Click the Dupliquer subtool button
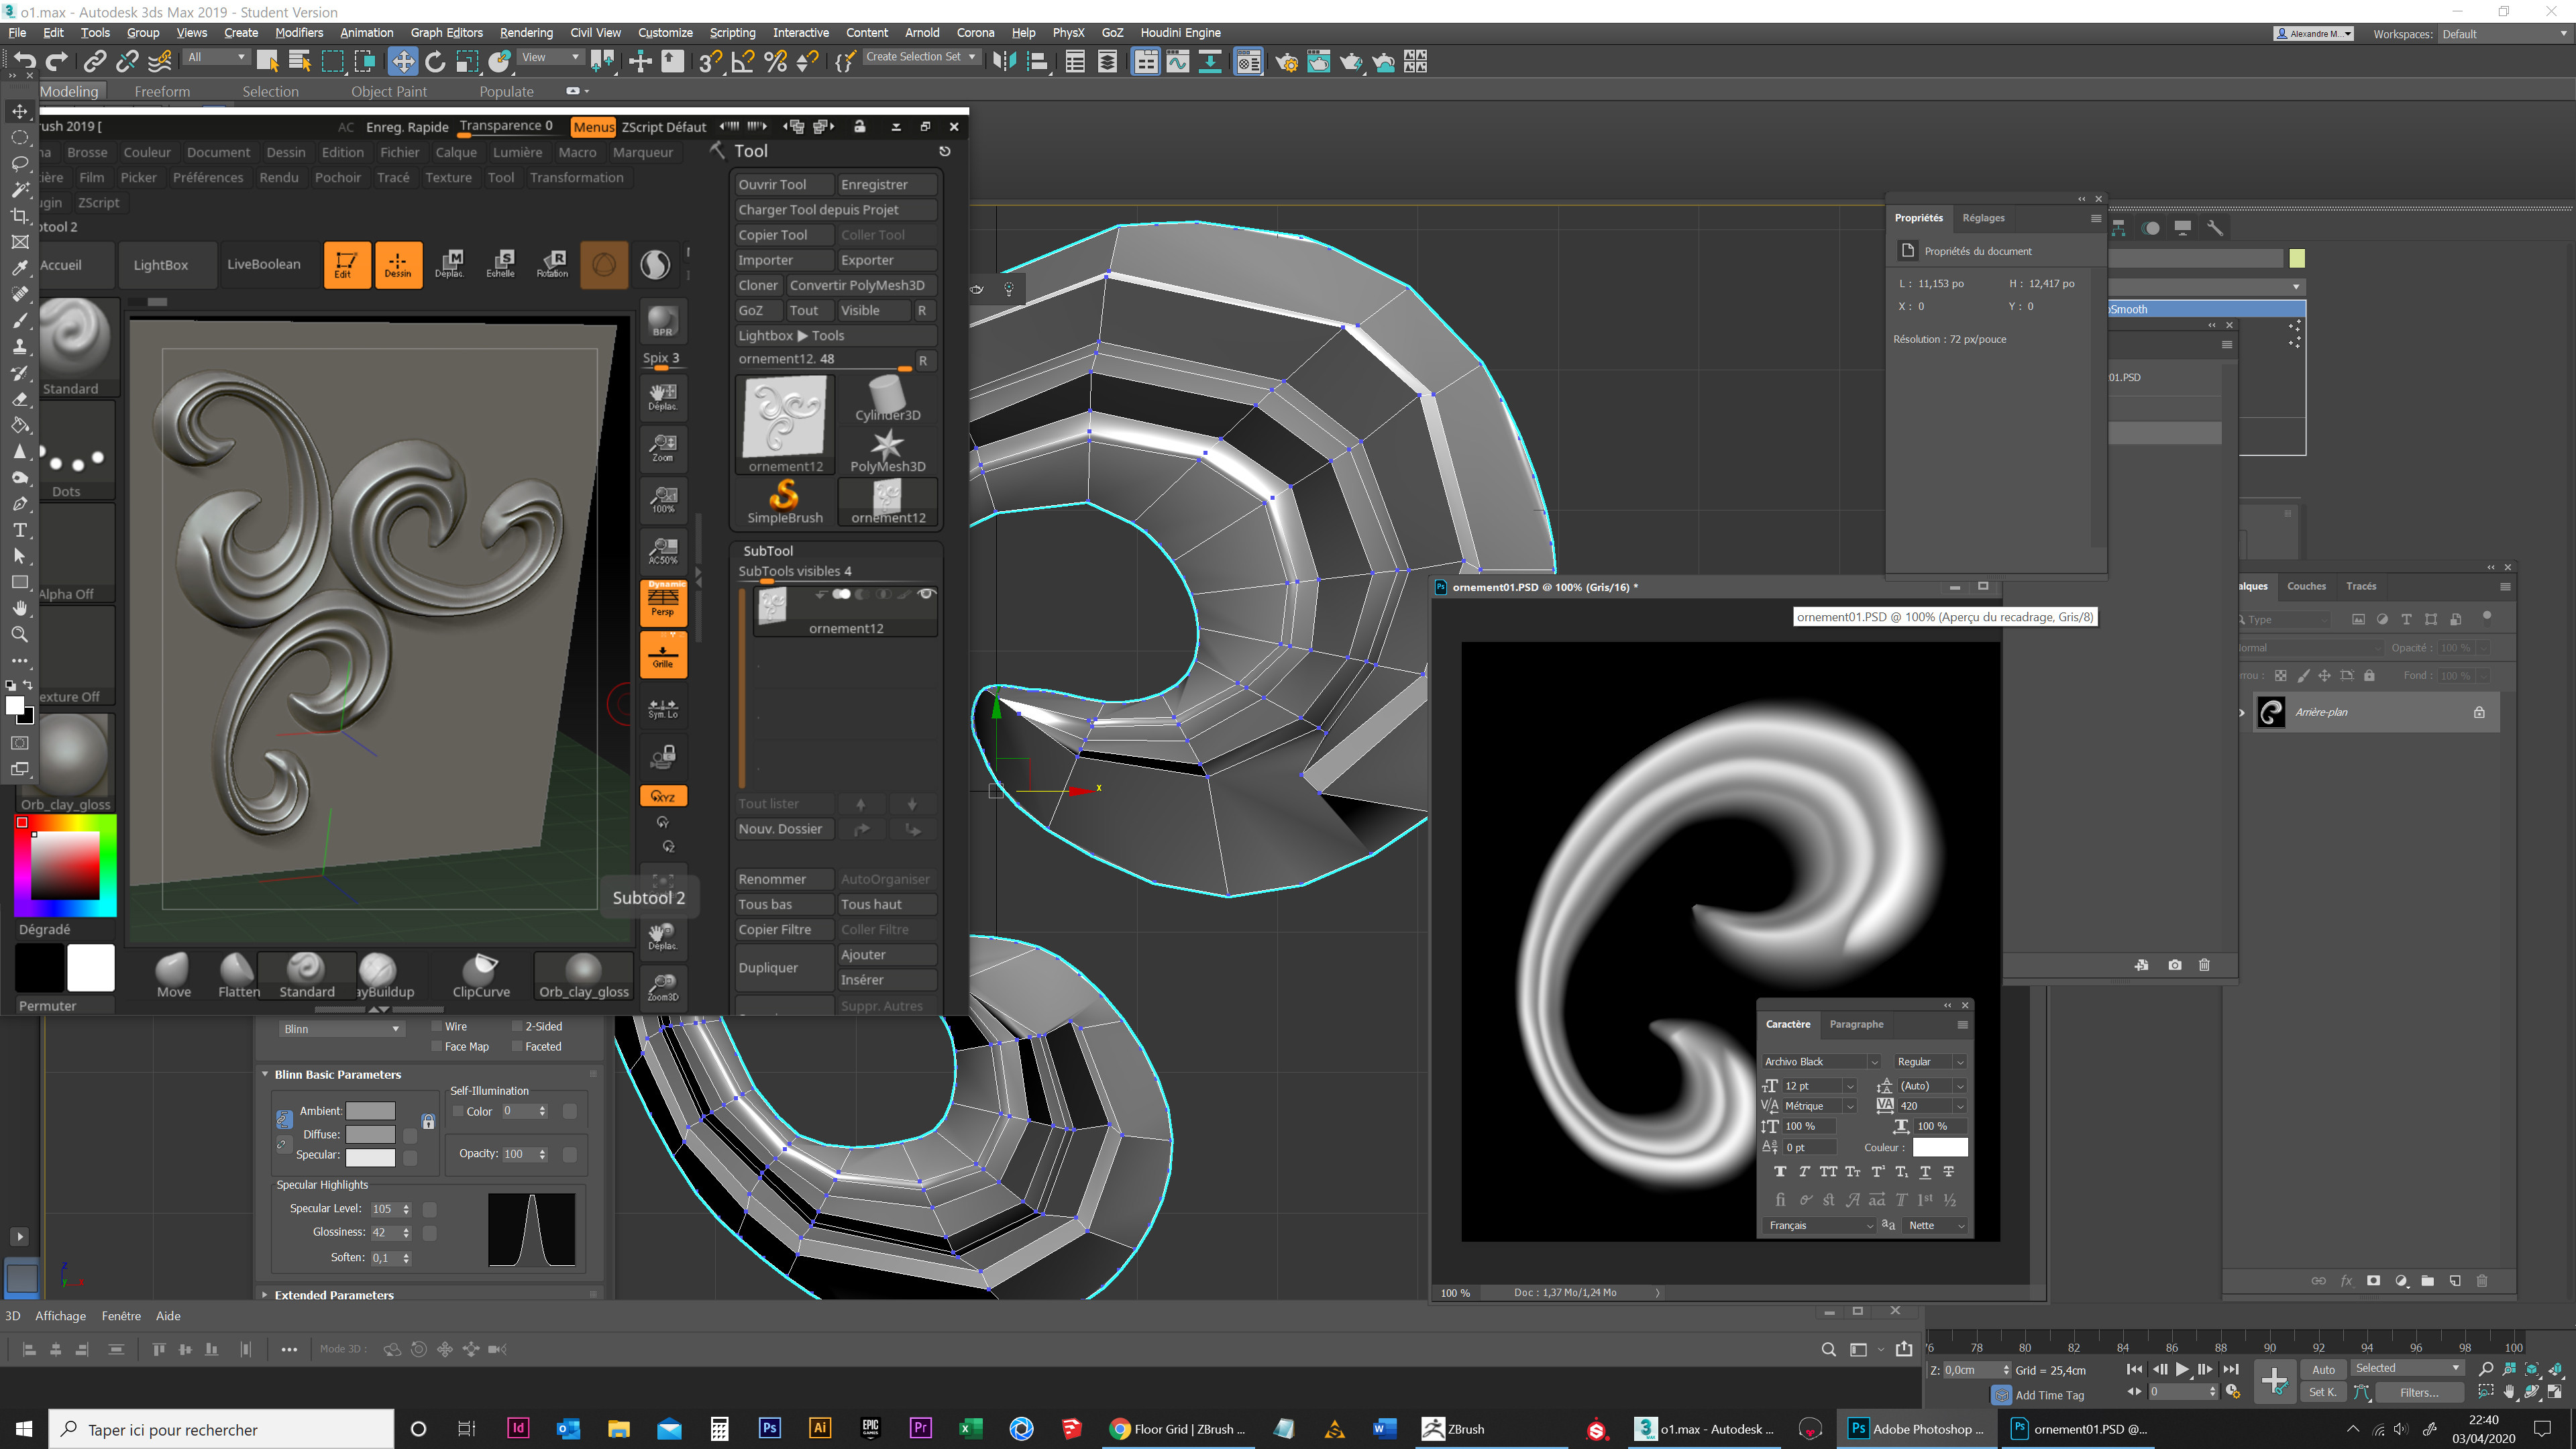The image size is (2576, 1449). tap(785, 967)
